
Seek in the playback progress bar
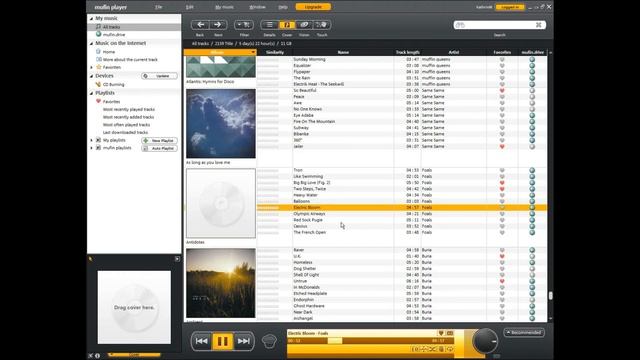[370, 340]
